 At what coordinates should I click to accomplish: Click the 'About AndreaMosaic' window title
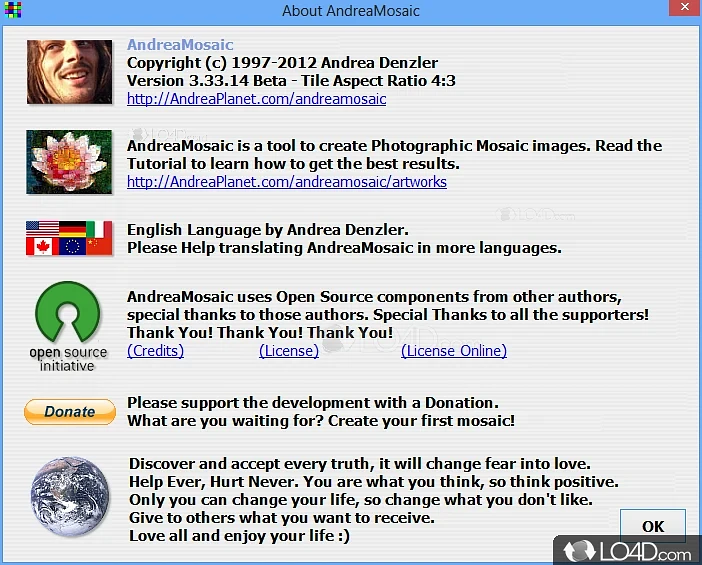point(351,11)
